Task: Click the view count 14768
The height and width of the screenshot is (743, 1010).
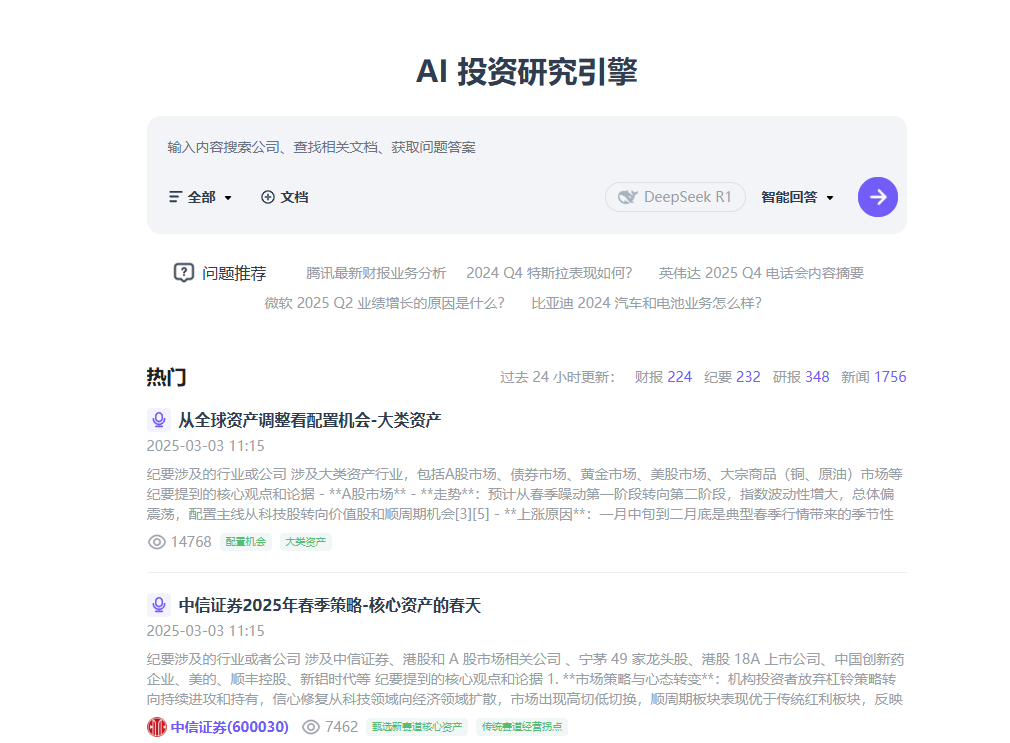Action: click(x=191, y=542)
